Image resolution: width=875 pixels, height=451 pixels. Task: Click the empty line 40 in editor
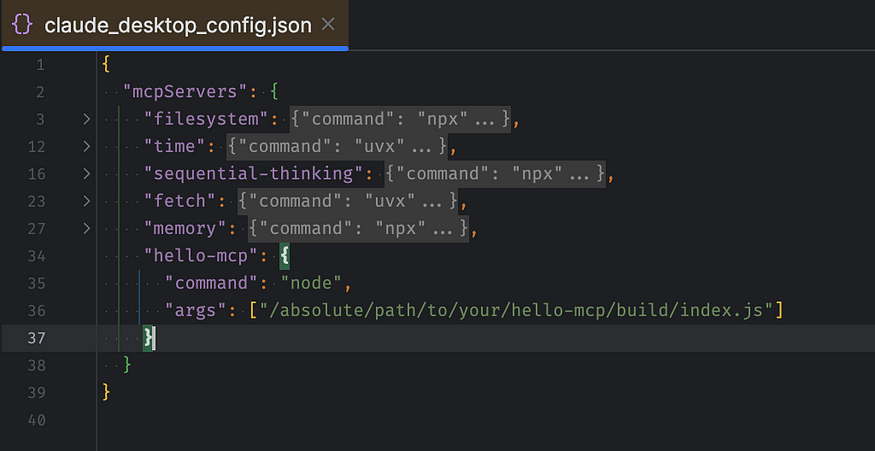click(x=400, y=420)
